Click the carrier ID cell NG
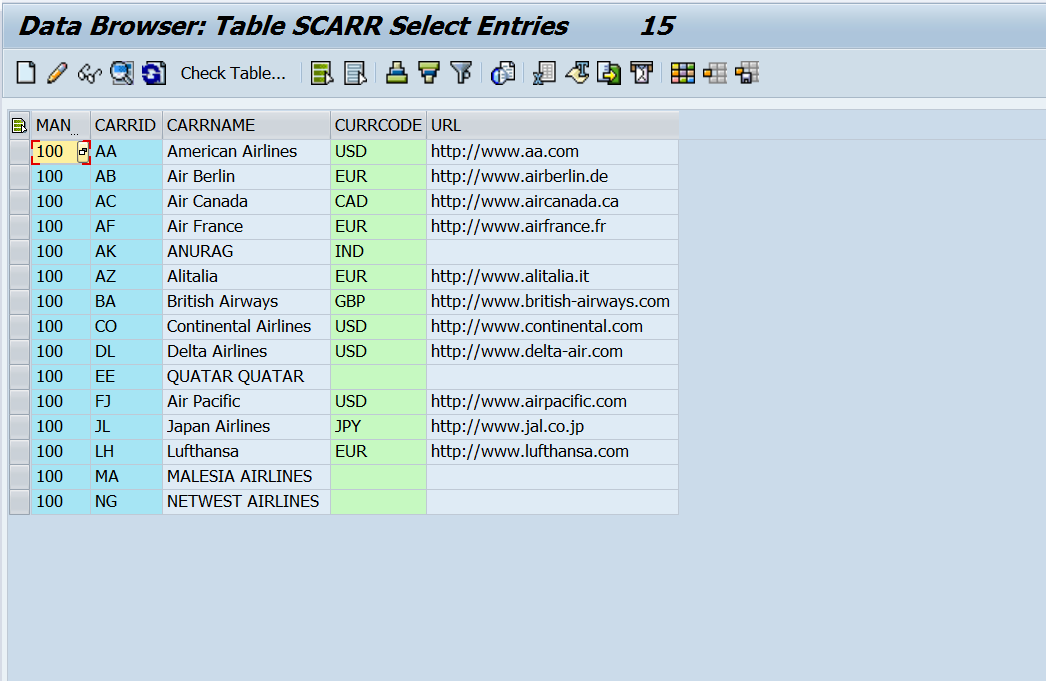1046x681 pixels. [126, 502]
